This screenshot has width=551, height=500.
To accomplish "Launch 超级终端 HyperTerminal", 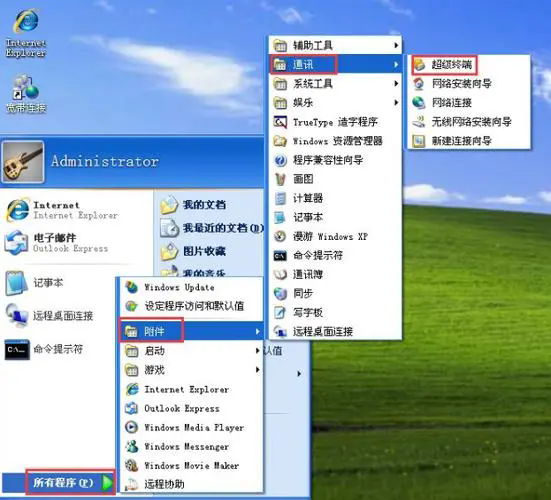I will [x=469, y=64].
